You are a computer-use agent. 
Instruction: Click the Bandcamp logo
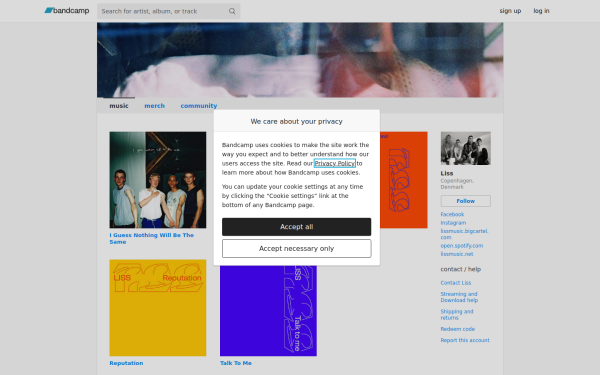tap(67, 11)
